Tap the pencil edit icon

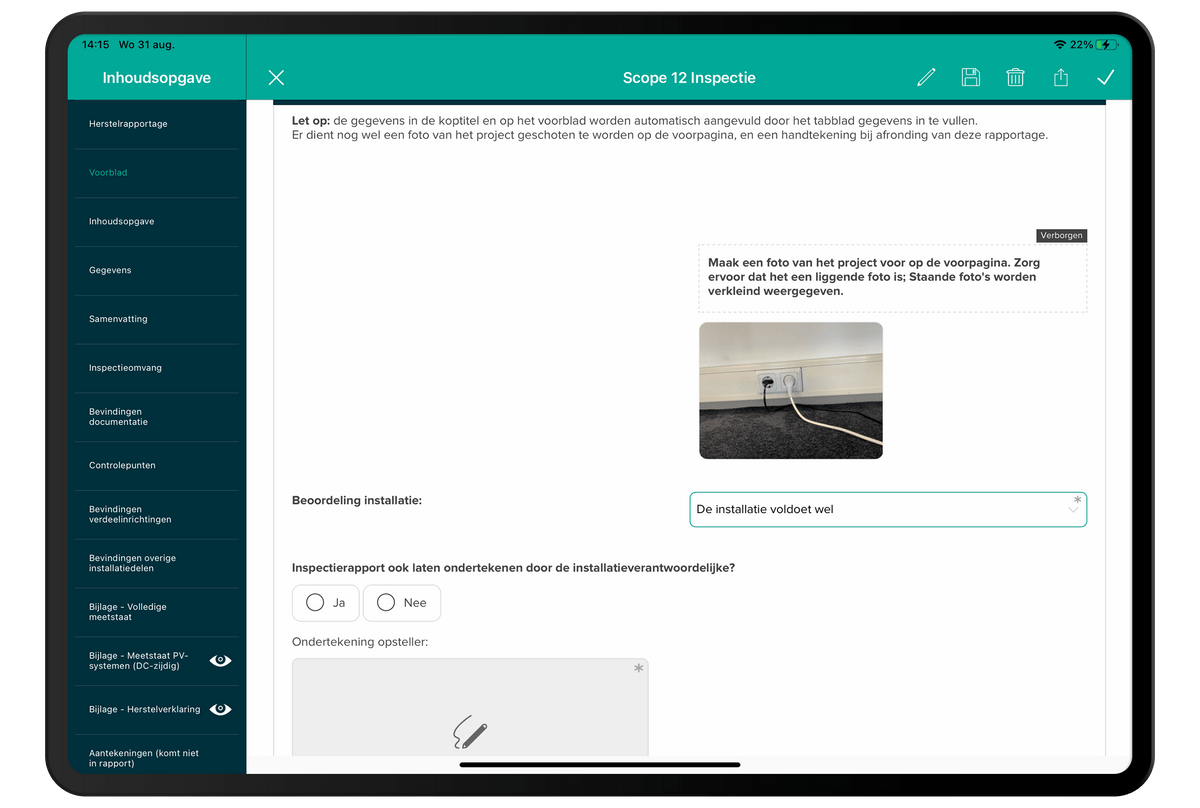click(x=926, y=78)
